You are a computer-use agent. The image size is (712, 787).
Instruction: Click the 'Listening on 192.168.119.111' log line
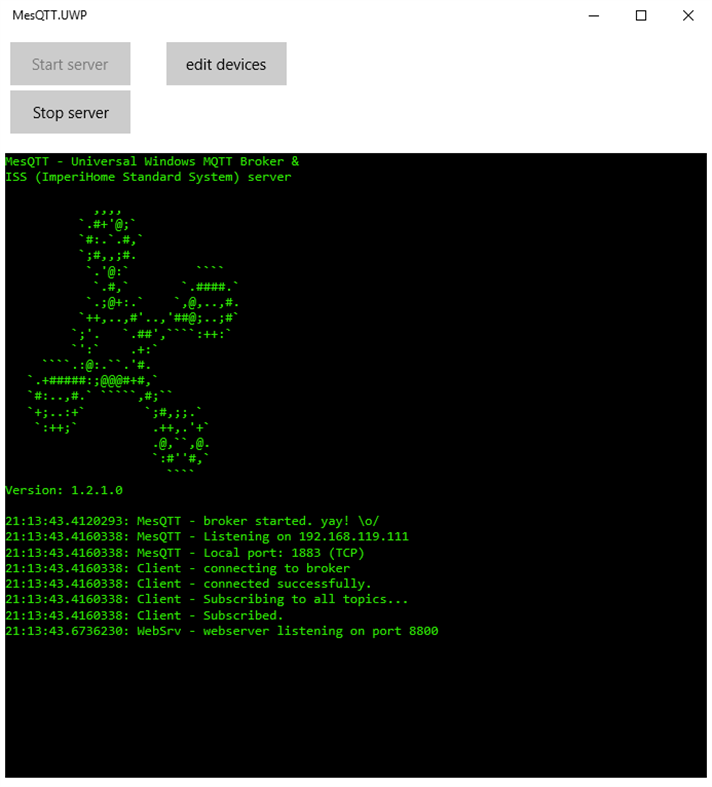click(207, 537)
